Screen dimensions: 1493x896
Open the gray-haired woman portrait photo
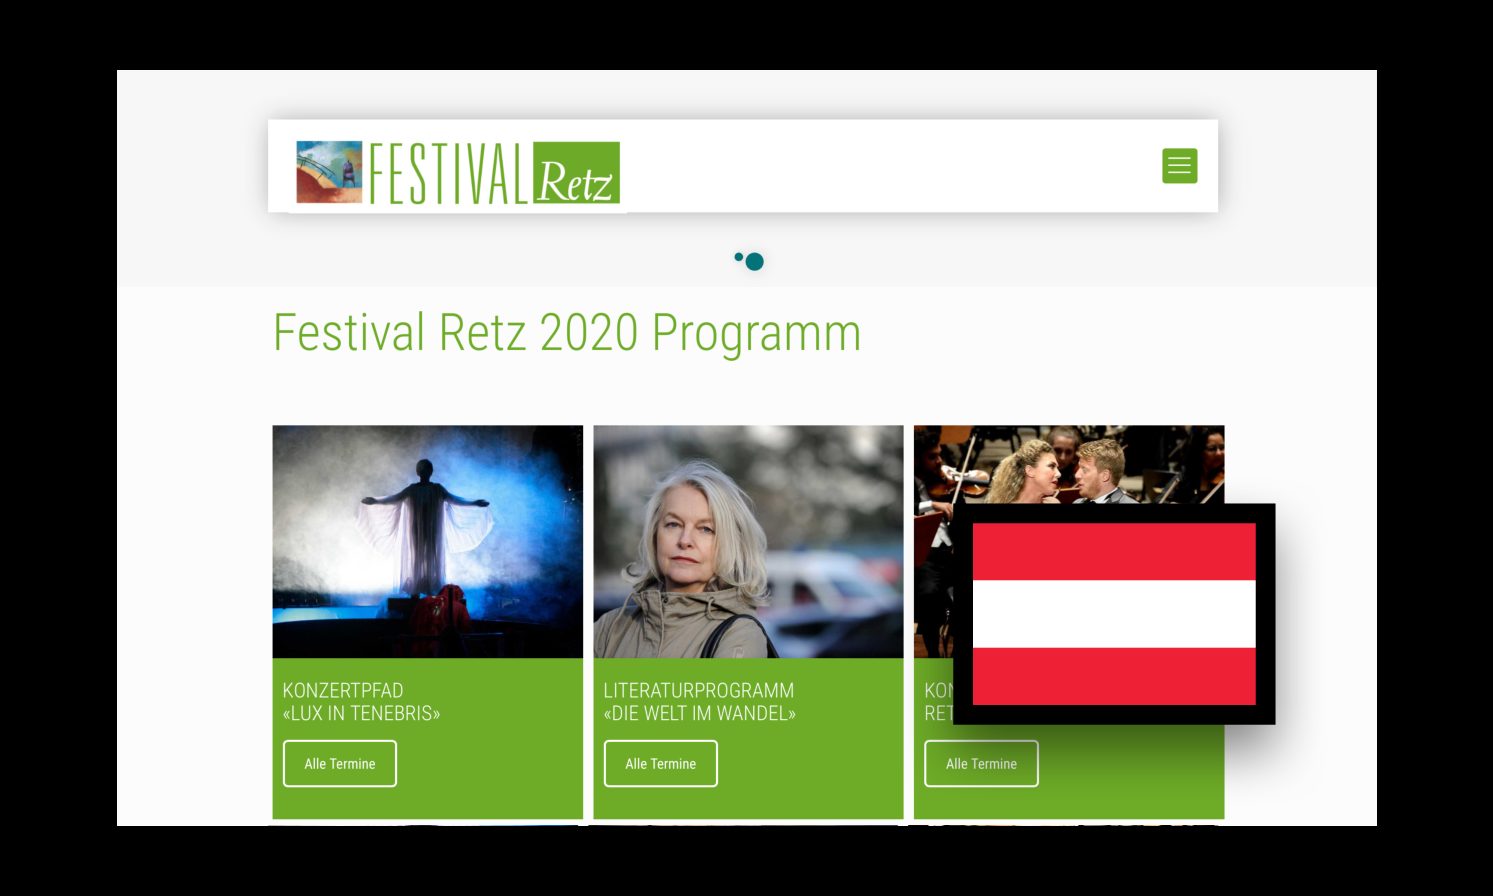point(748,542)
